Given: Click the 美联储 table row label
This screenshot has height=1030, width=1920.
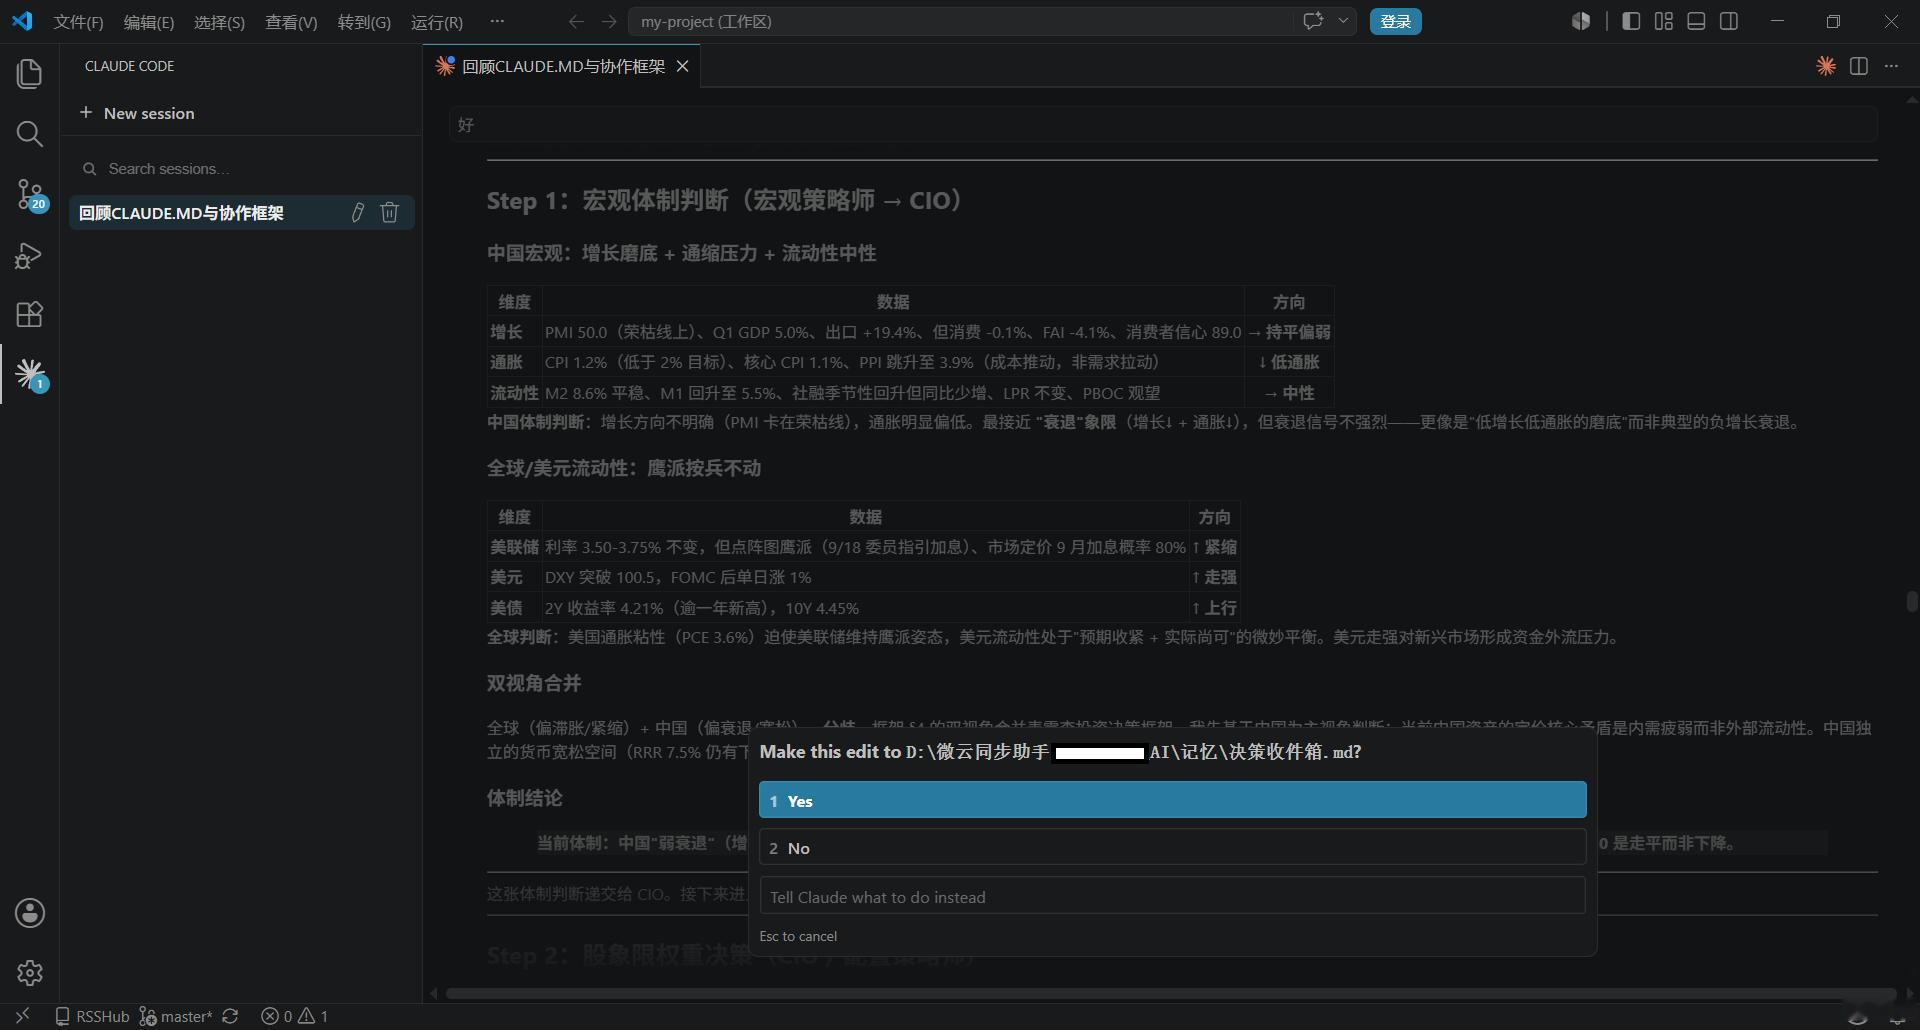Looking at the screenshot, I should click(x=514, y=547).
